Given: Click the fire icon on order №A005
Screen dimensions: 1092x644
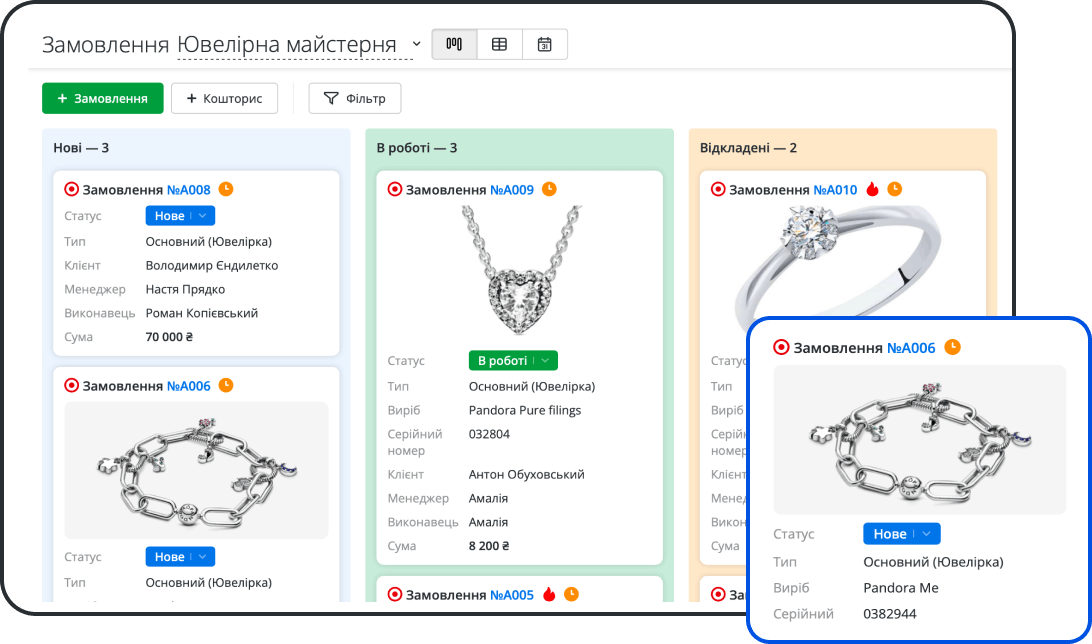Looking at the screenshot, I should click(x=548, y=592).
